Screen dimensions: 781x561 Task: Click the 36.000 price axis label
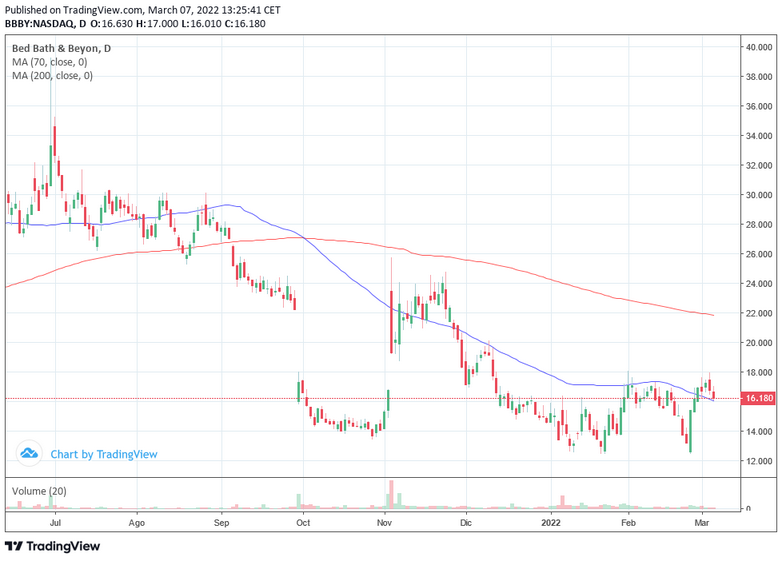click(x=759, y=106)
